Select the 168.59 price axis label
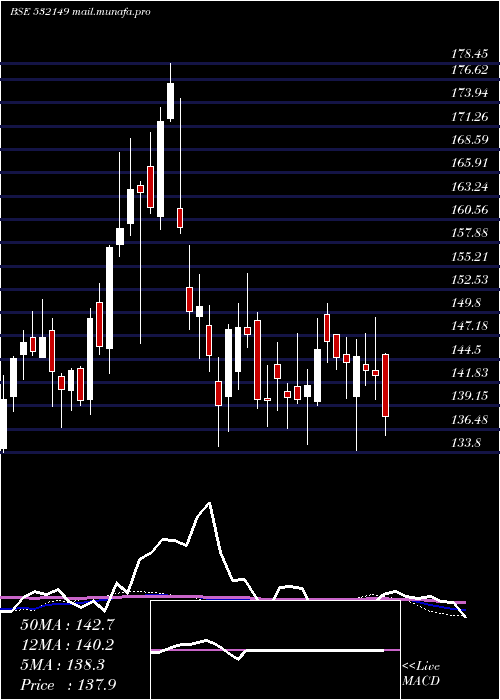 click(469, 140)
